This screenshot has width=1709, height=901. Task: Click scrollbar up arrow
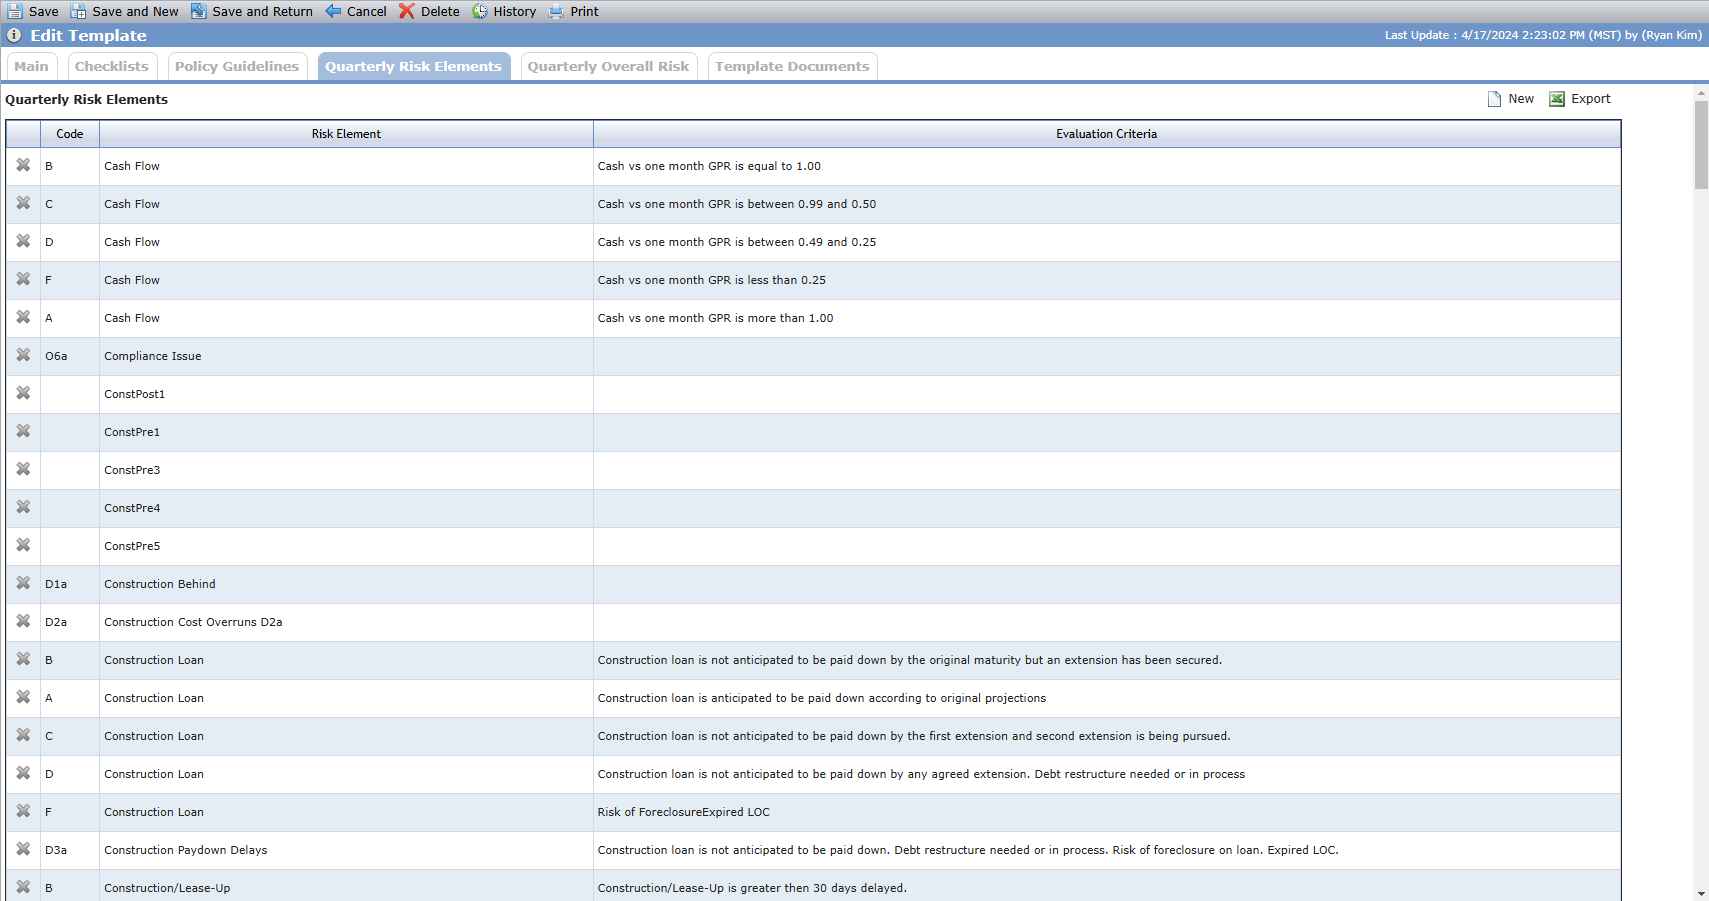click(x=1701, y=93)
